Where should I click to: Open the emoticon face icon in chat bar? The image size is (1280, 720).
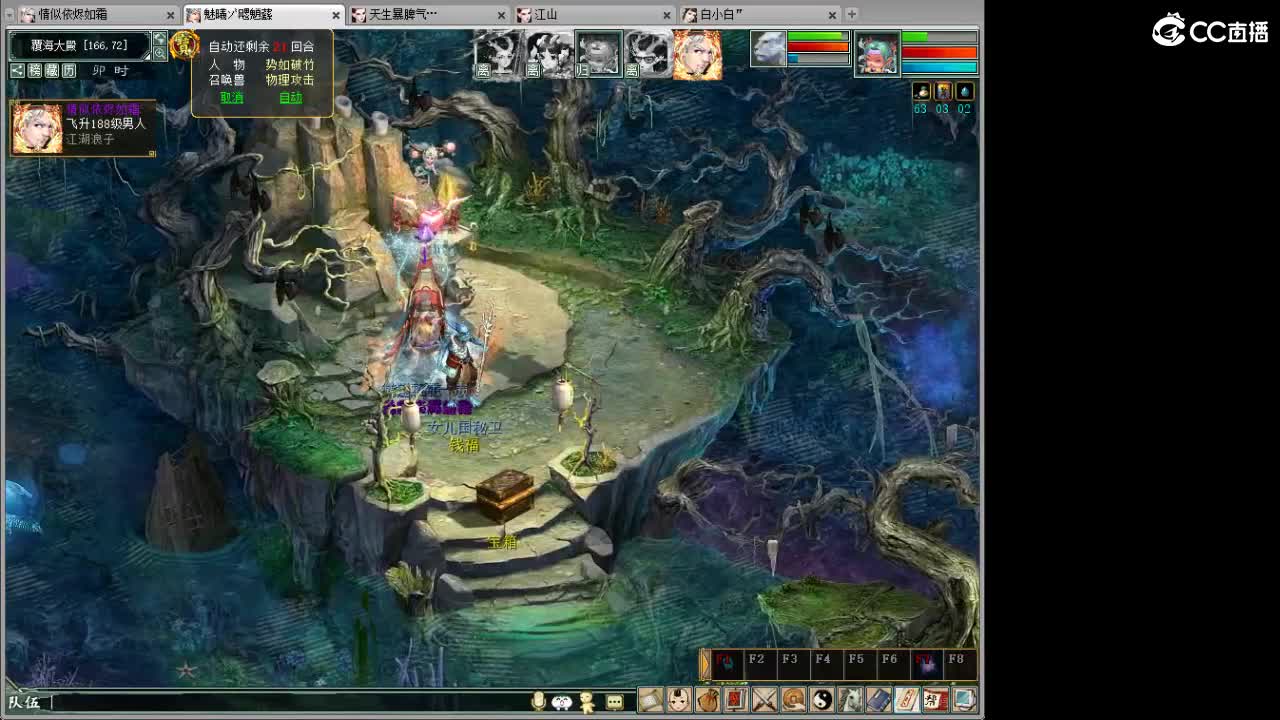562,702
